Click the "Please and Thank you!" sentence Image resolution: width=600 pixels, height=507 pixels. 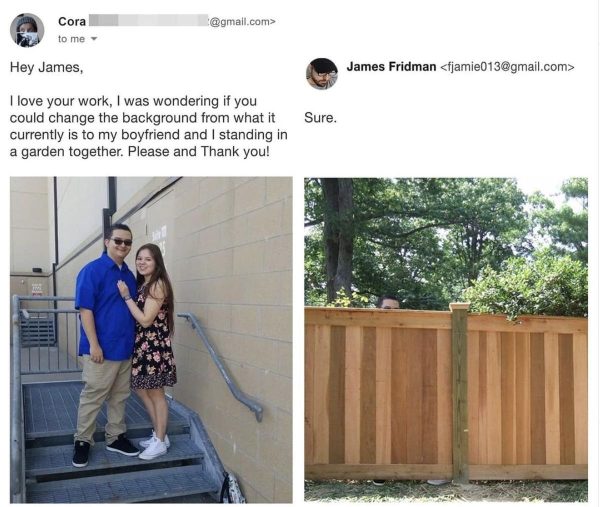[199, 152]
